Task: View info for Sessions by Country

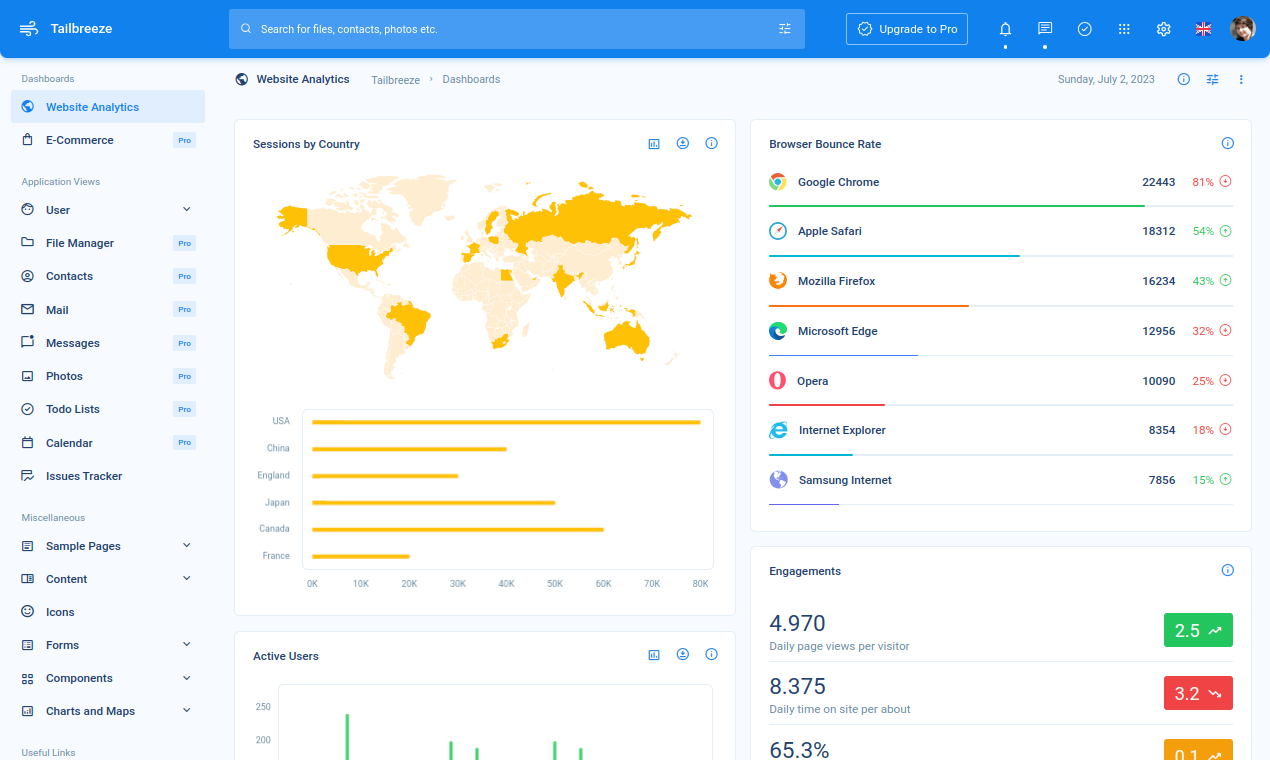Action: pyautogui.click(x=712, y=144)
